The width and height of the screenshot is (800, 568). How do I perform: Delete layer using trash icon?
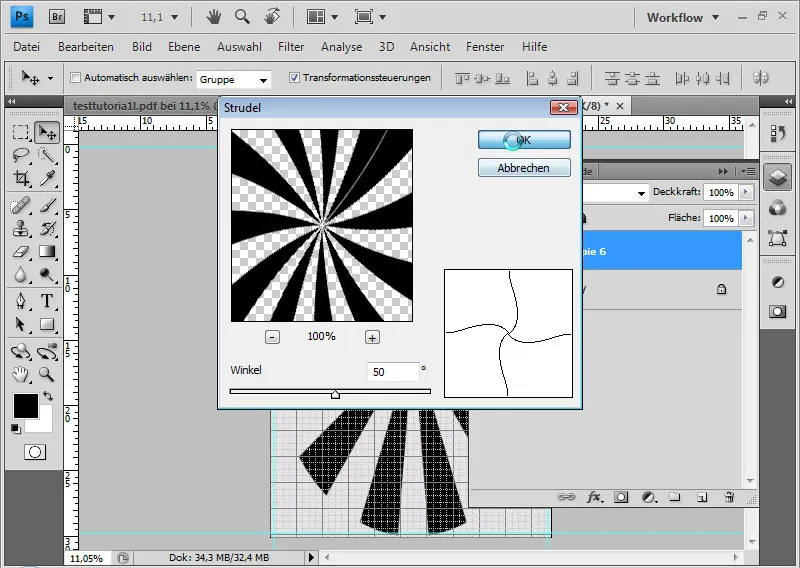[x=729, y=497]
